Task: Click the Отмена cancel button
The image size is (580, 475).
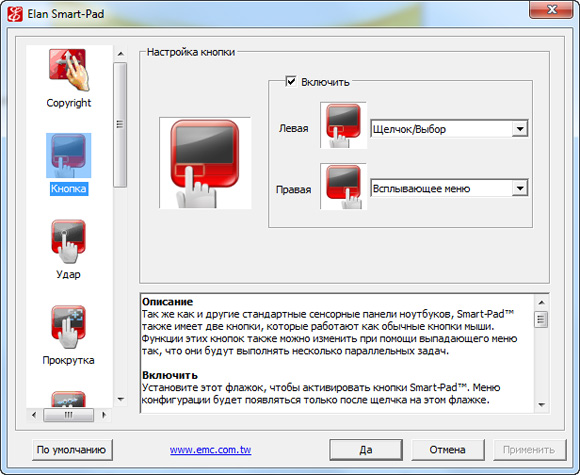Action: tap(448, 450)
